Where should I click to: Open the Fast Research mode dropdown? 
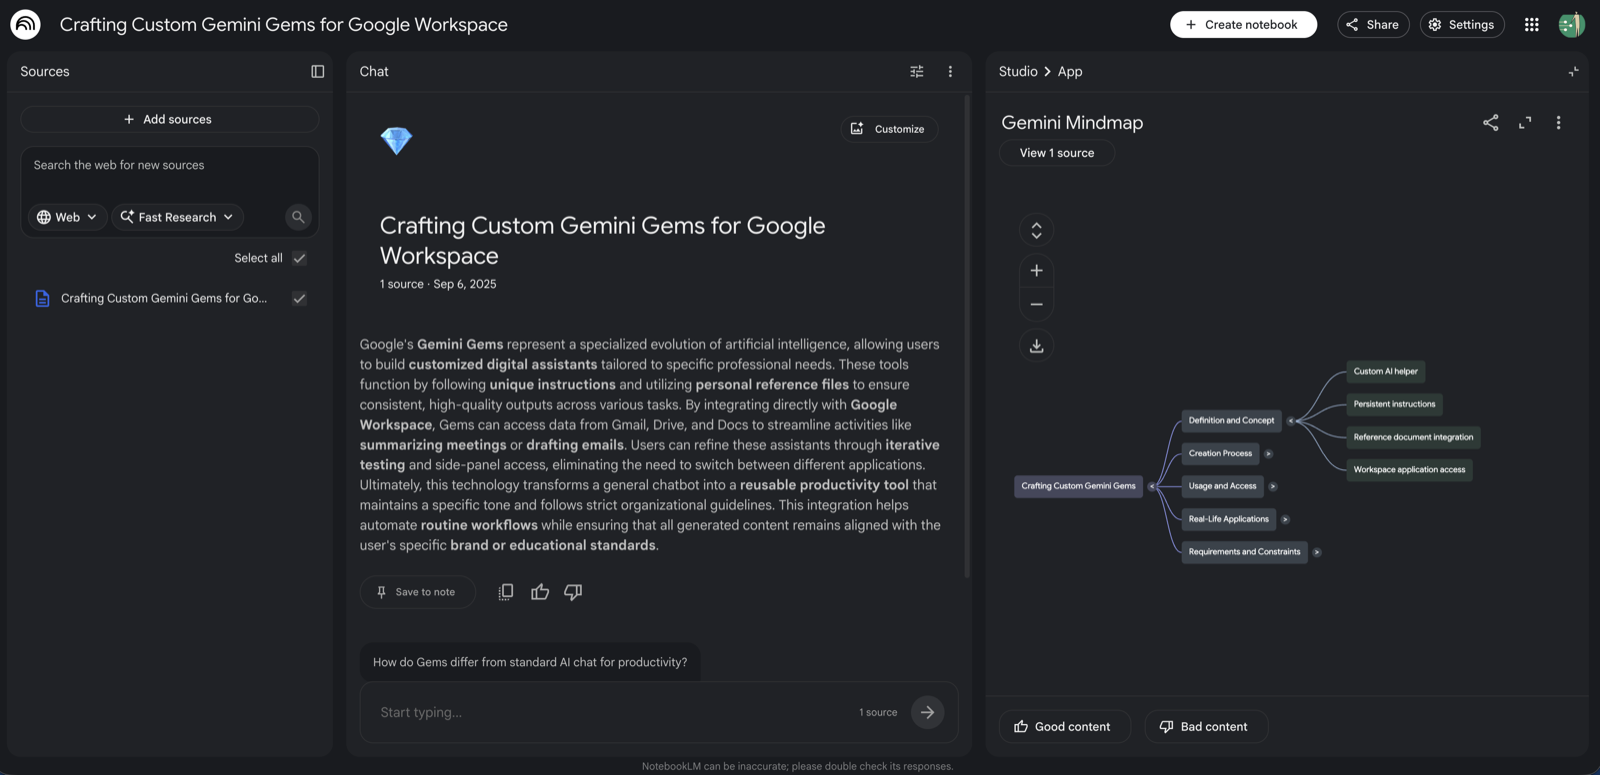click(x=177, y=217)
